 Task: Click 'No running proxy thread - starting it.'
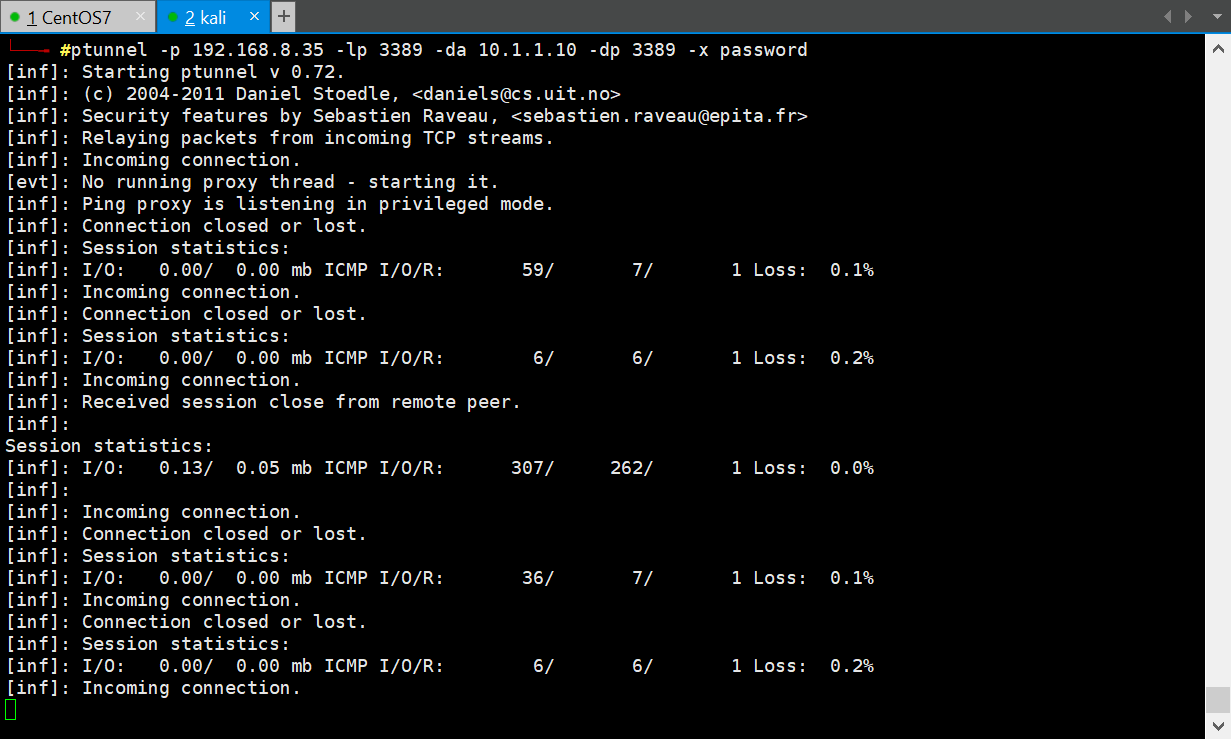pos(290,182)
